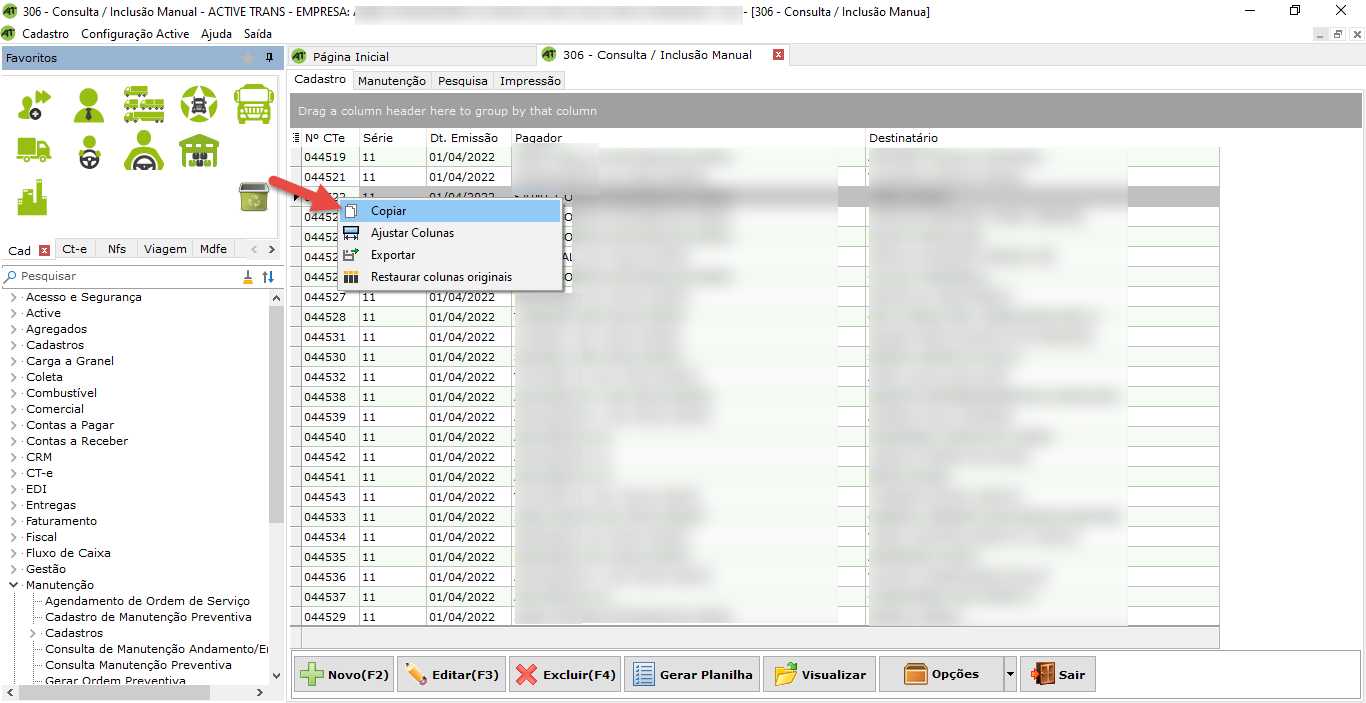The image size is (1366, 703).
Task: Open the truck fleet favorite icon
Action: (x=144, y=104)
